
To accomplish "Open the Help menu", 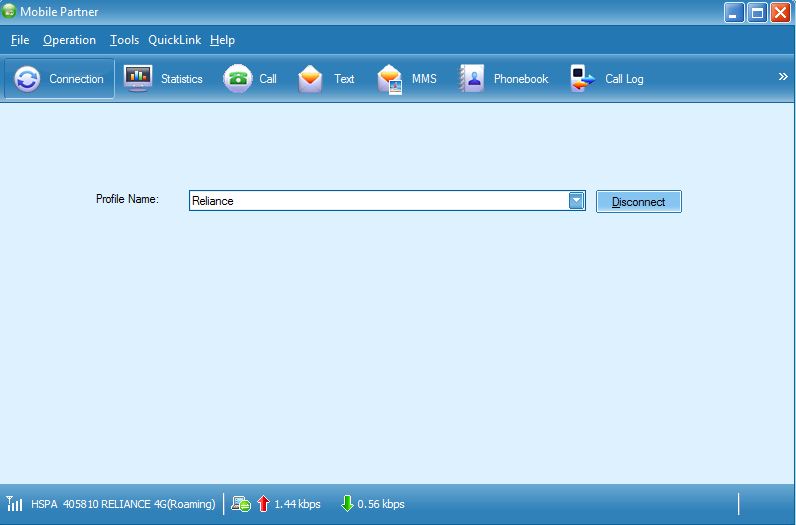I will coord(222,40).
